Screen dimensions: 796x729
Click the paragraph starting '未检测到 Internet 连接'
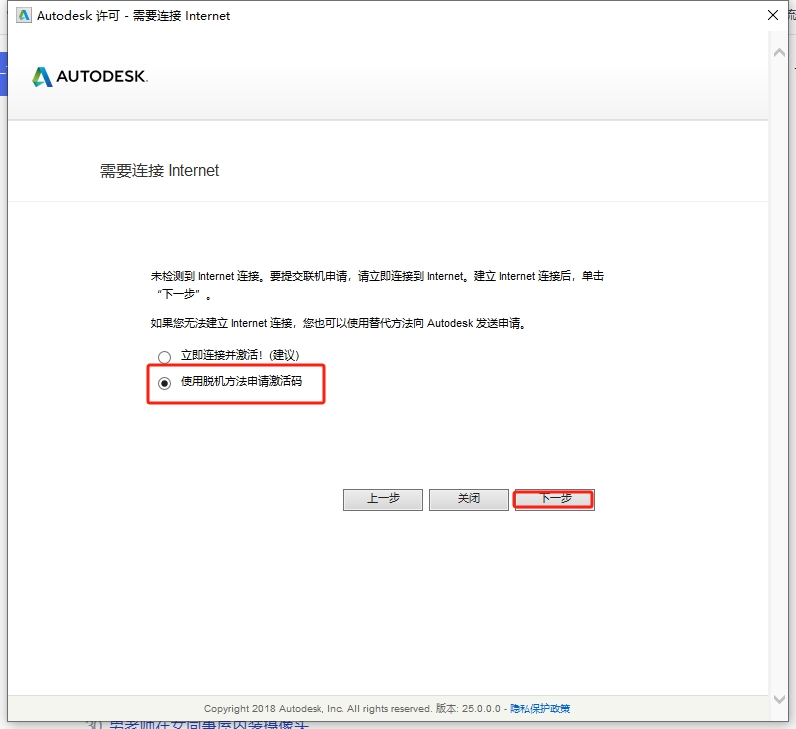point(377,285)
